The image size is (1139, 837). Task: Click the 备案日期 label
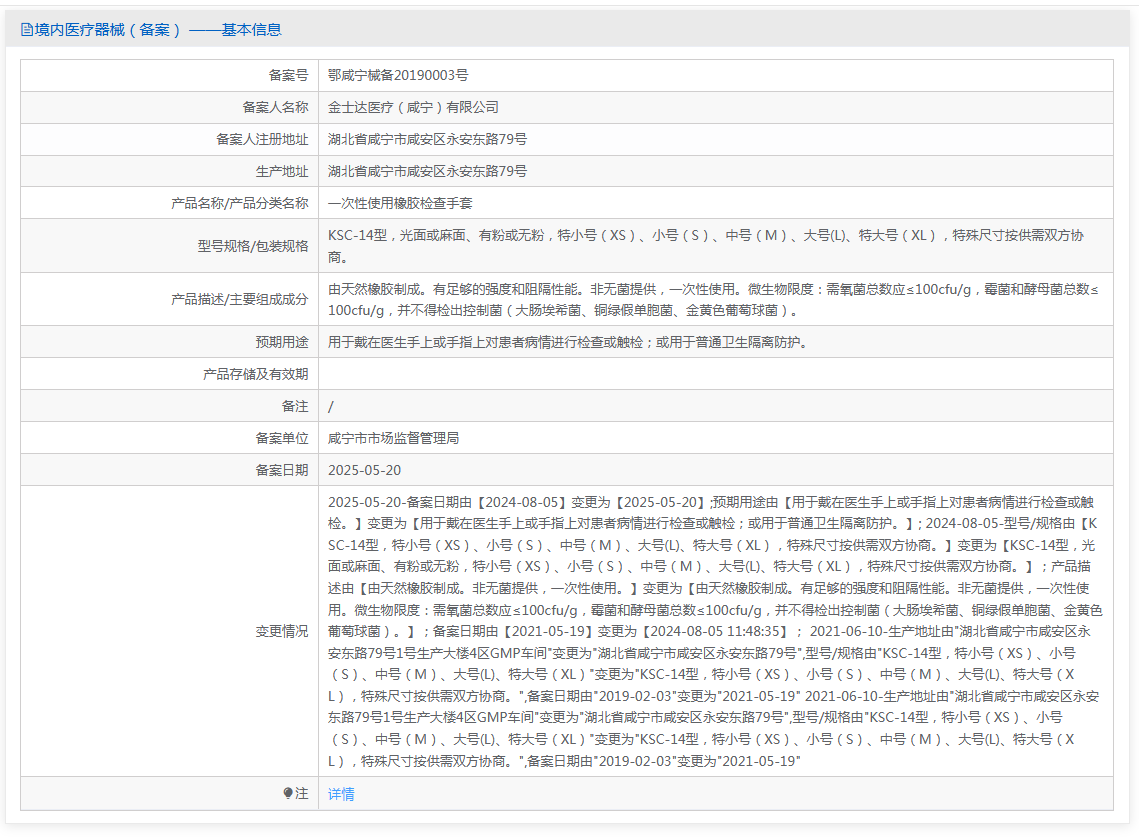(282, 470)
